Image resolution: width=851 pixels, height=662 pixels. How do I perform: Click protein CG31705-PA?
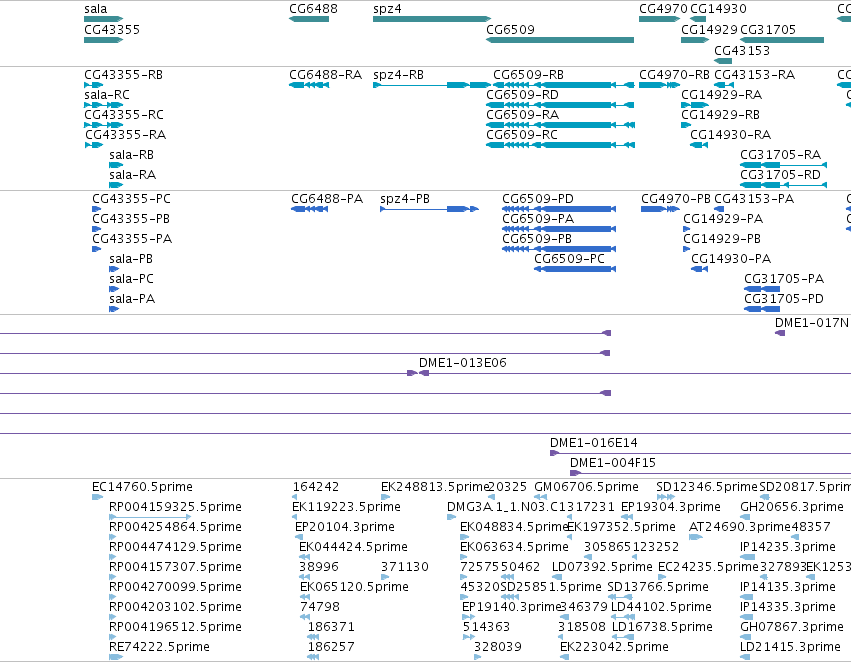[762, 289]
